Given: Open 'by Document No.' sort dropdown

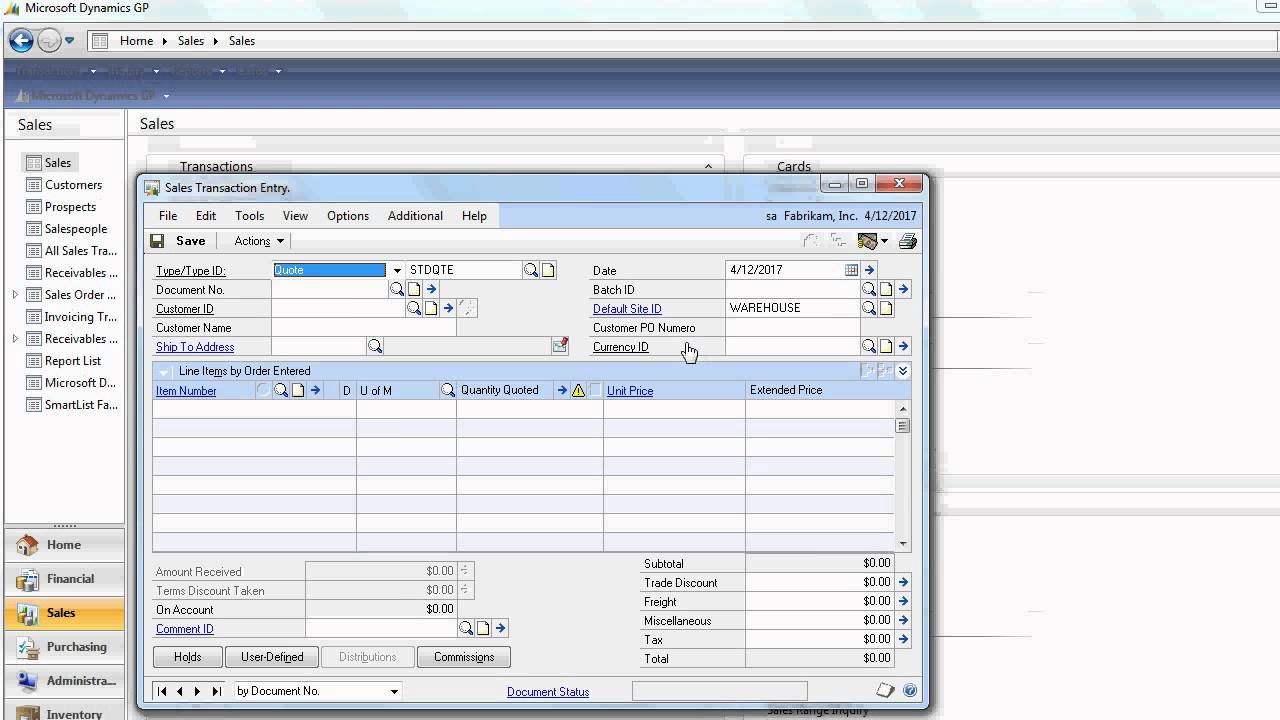Looking at the screenshot, I should (x=394, y=691).
